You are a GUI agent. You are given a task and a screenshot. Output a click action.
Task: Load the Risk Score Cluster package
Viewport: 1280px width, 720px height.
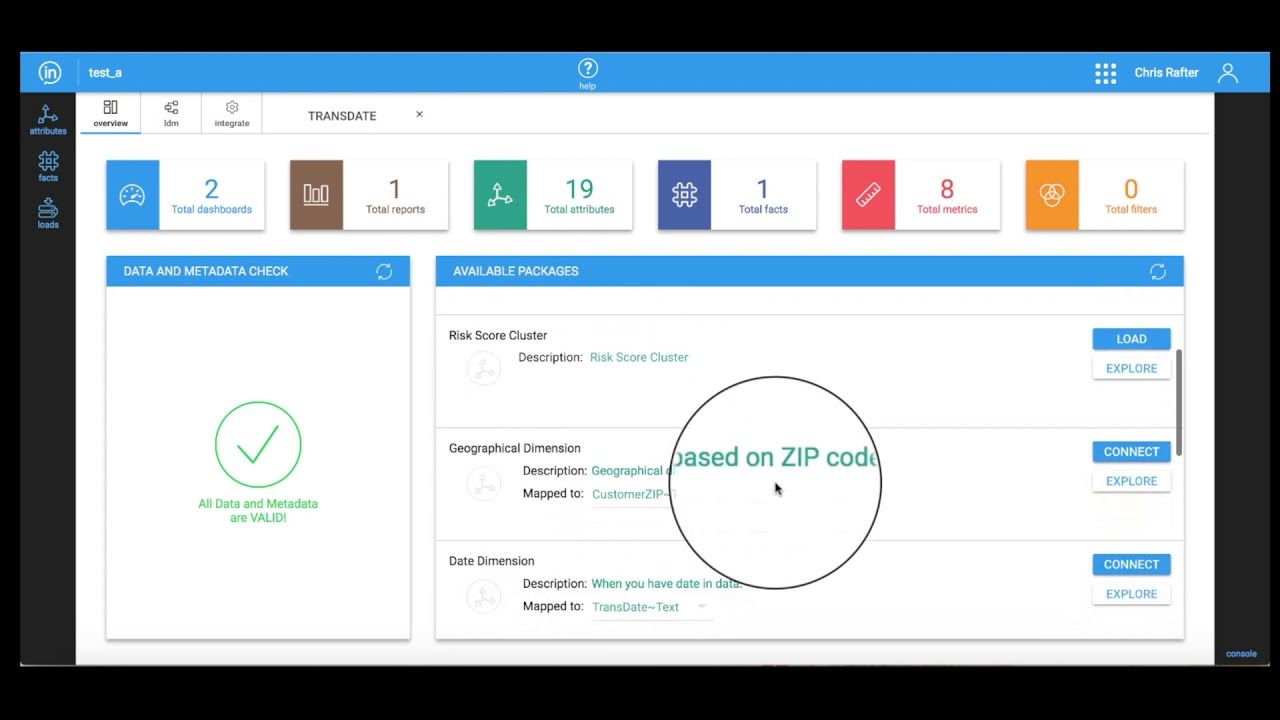[x=1131, y=338]
